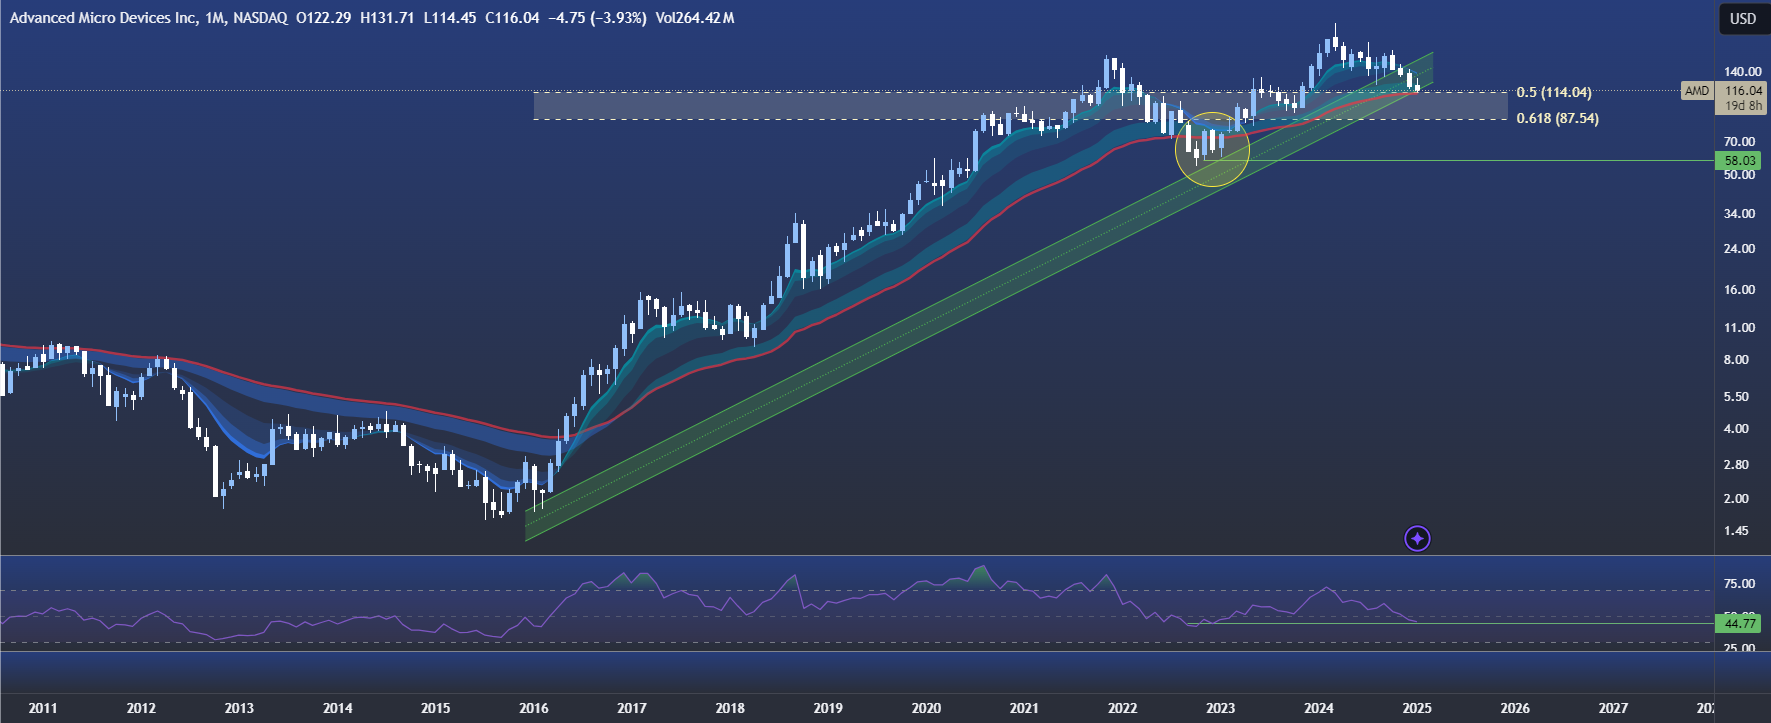
Task: Click the green 58.03 price label
Action: click(x=1740, y=161)
